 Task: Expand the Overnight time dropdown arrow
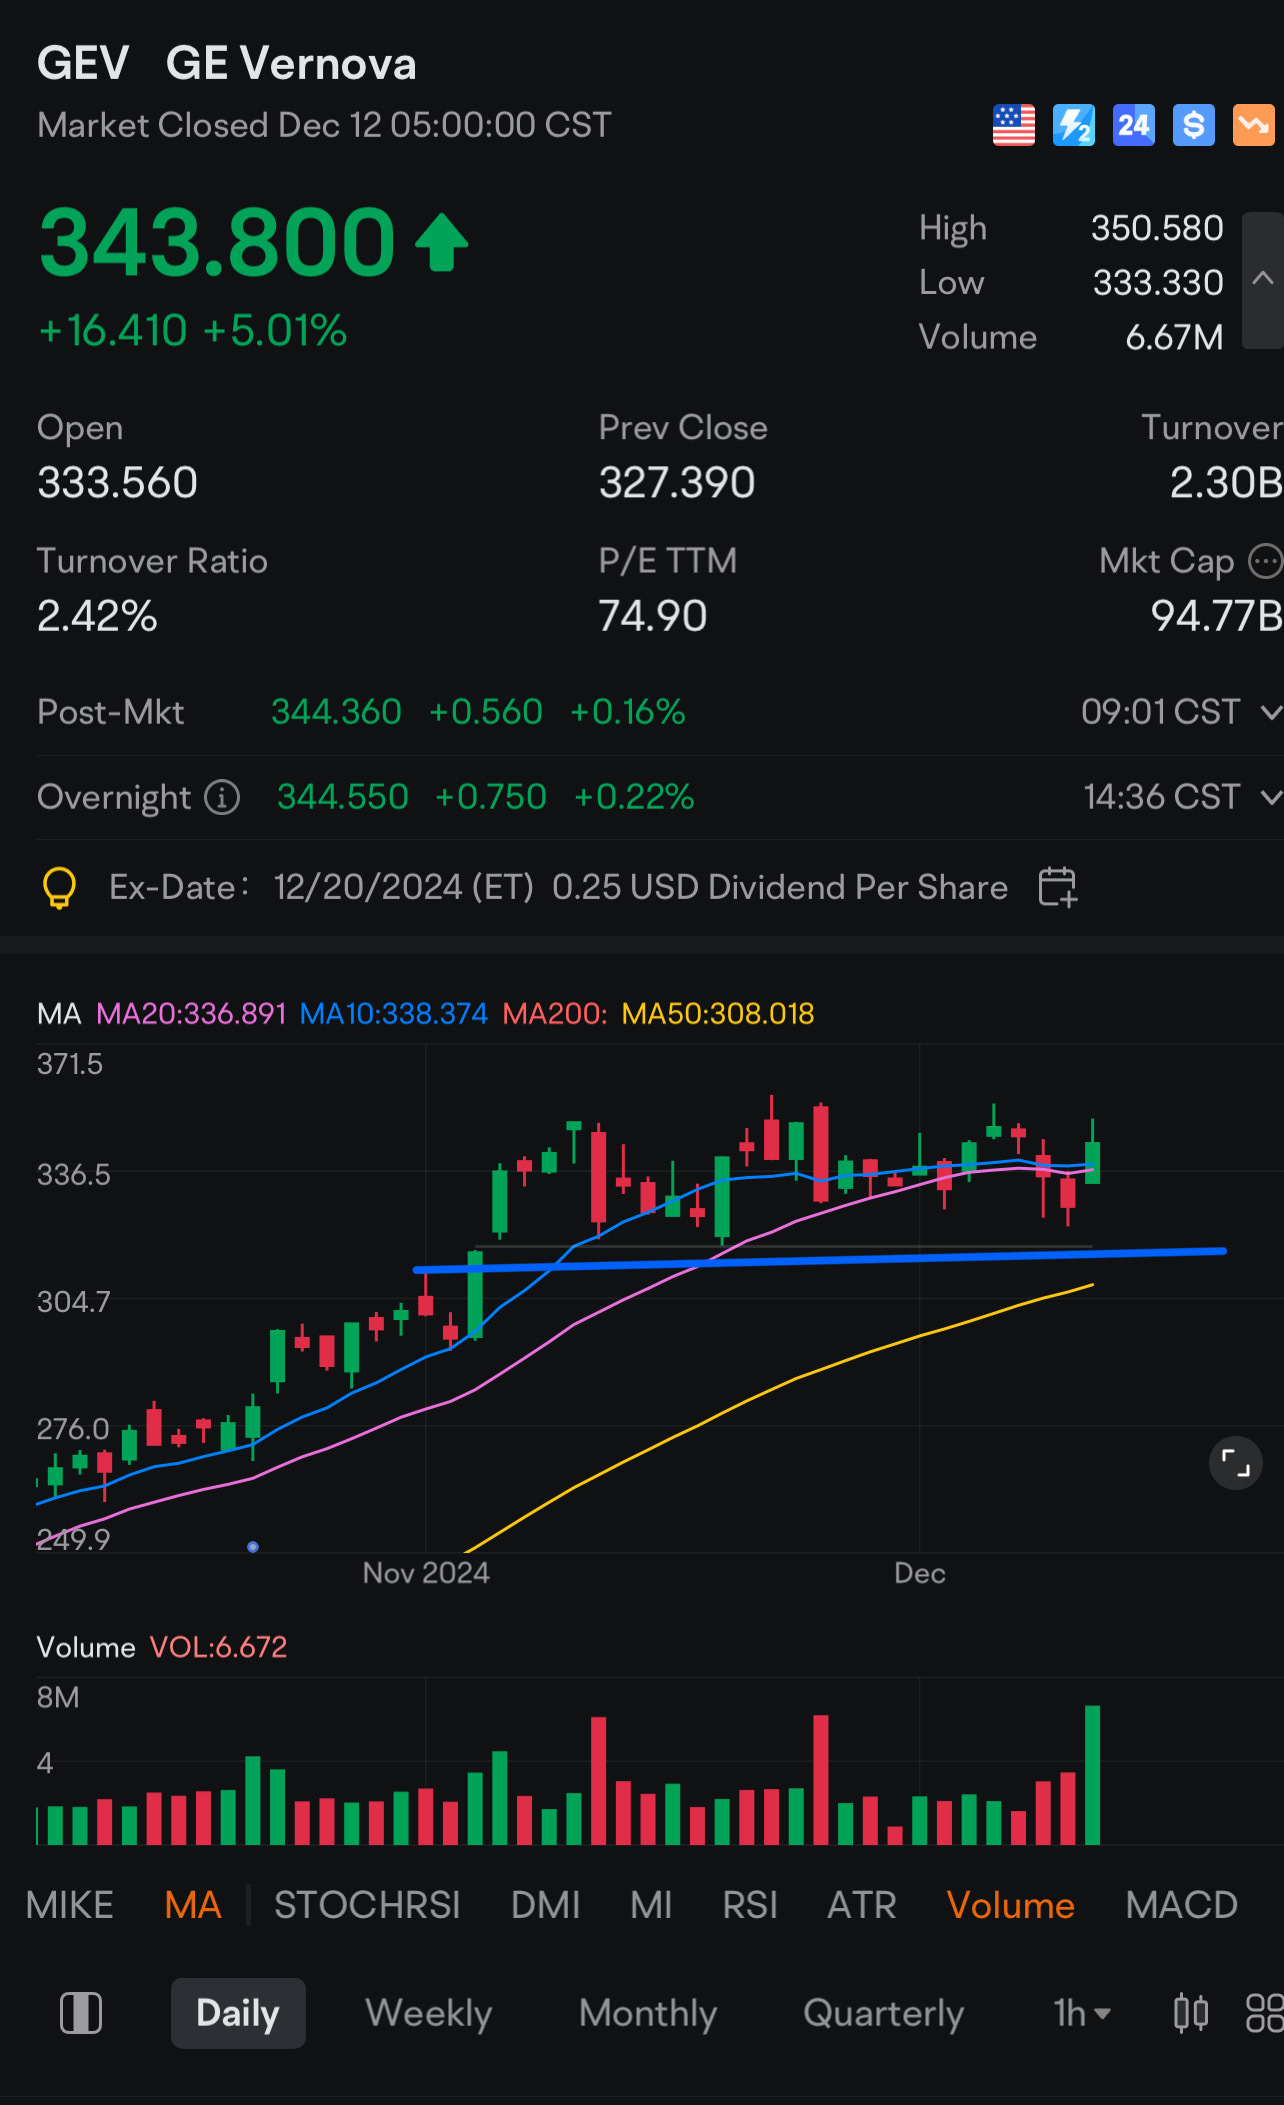pos(1270,797)
